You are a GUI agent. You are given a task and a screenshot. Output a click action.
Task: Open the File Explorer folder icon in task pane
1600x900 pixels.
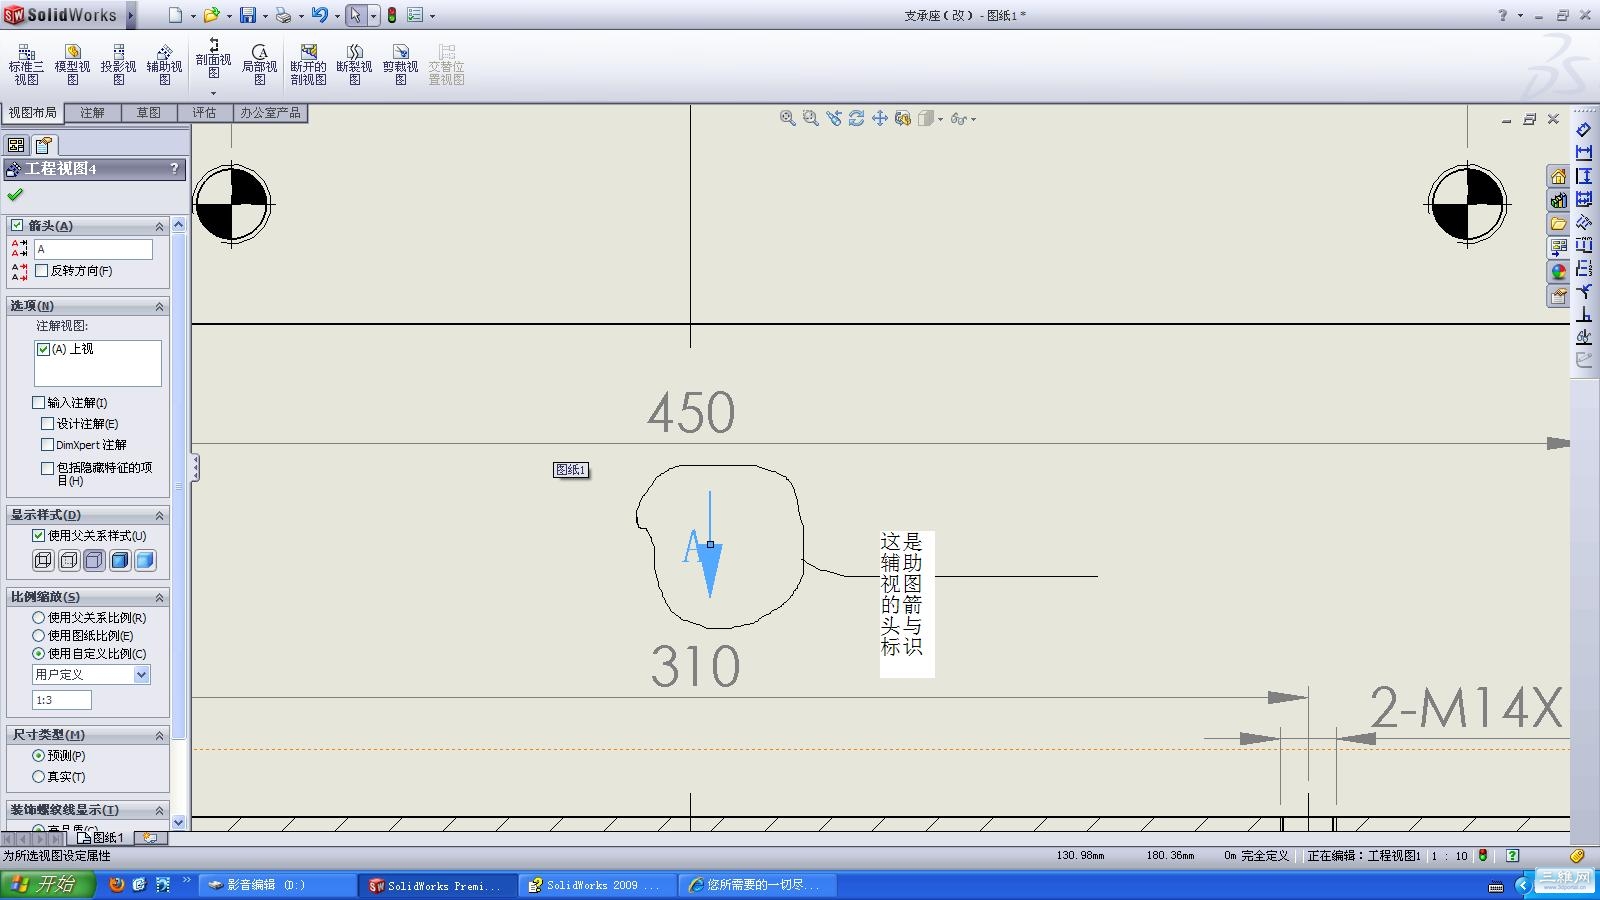tap(1558, 224)
